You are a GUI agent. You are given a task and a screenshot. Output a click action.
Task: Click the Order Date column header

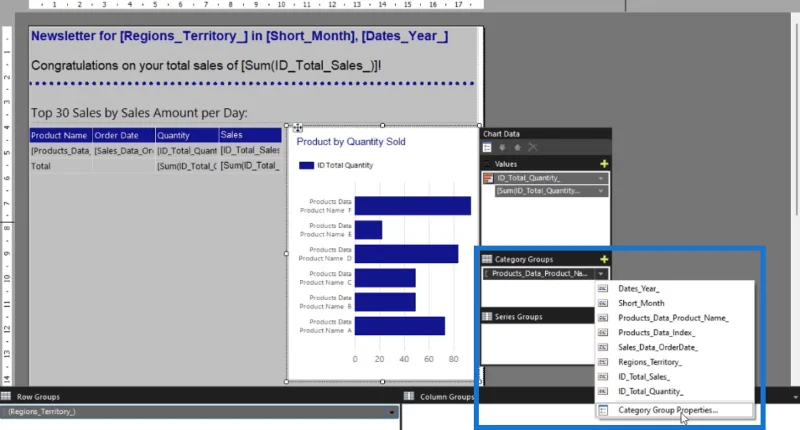tap(123, 135)
